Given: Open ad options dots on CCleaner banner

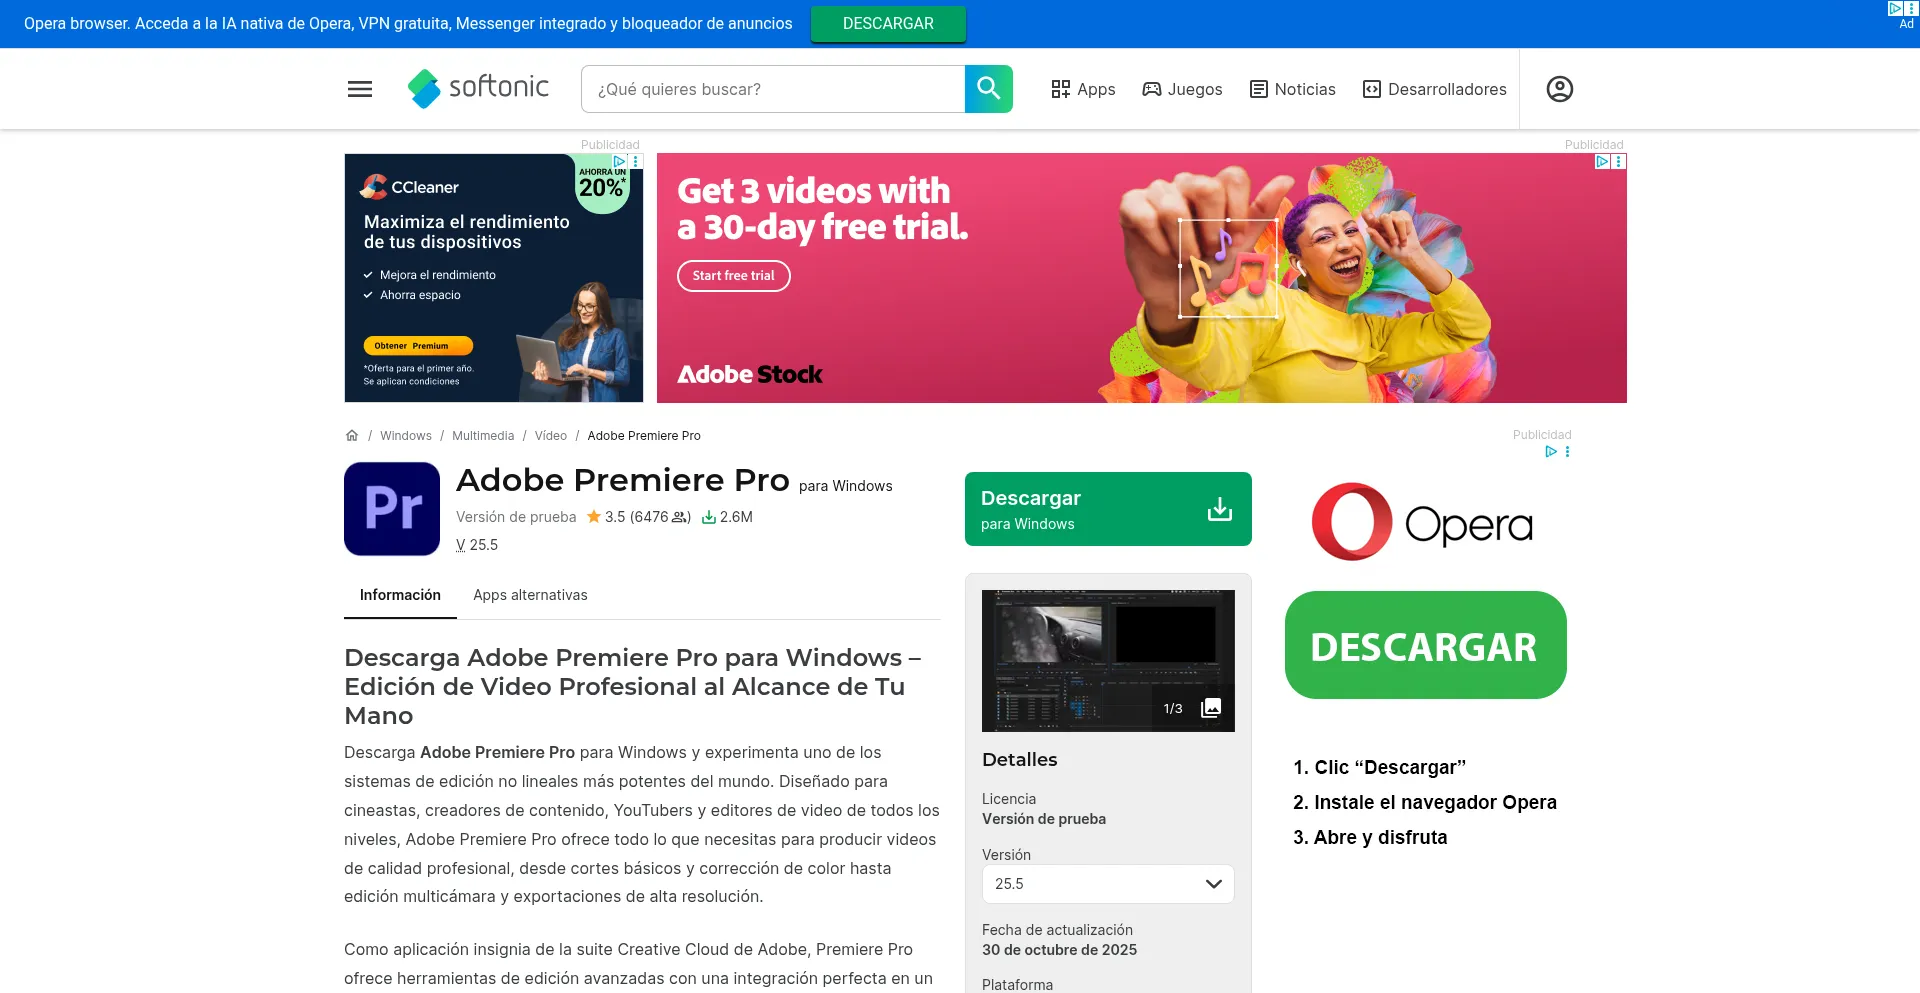Looking at the screenshot, I should (635, 161).
